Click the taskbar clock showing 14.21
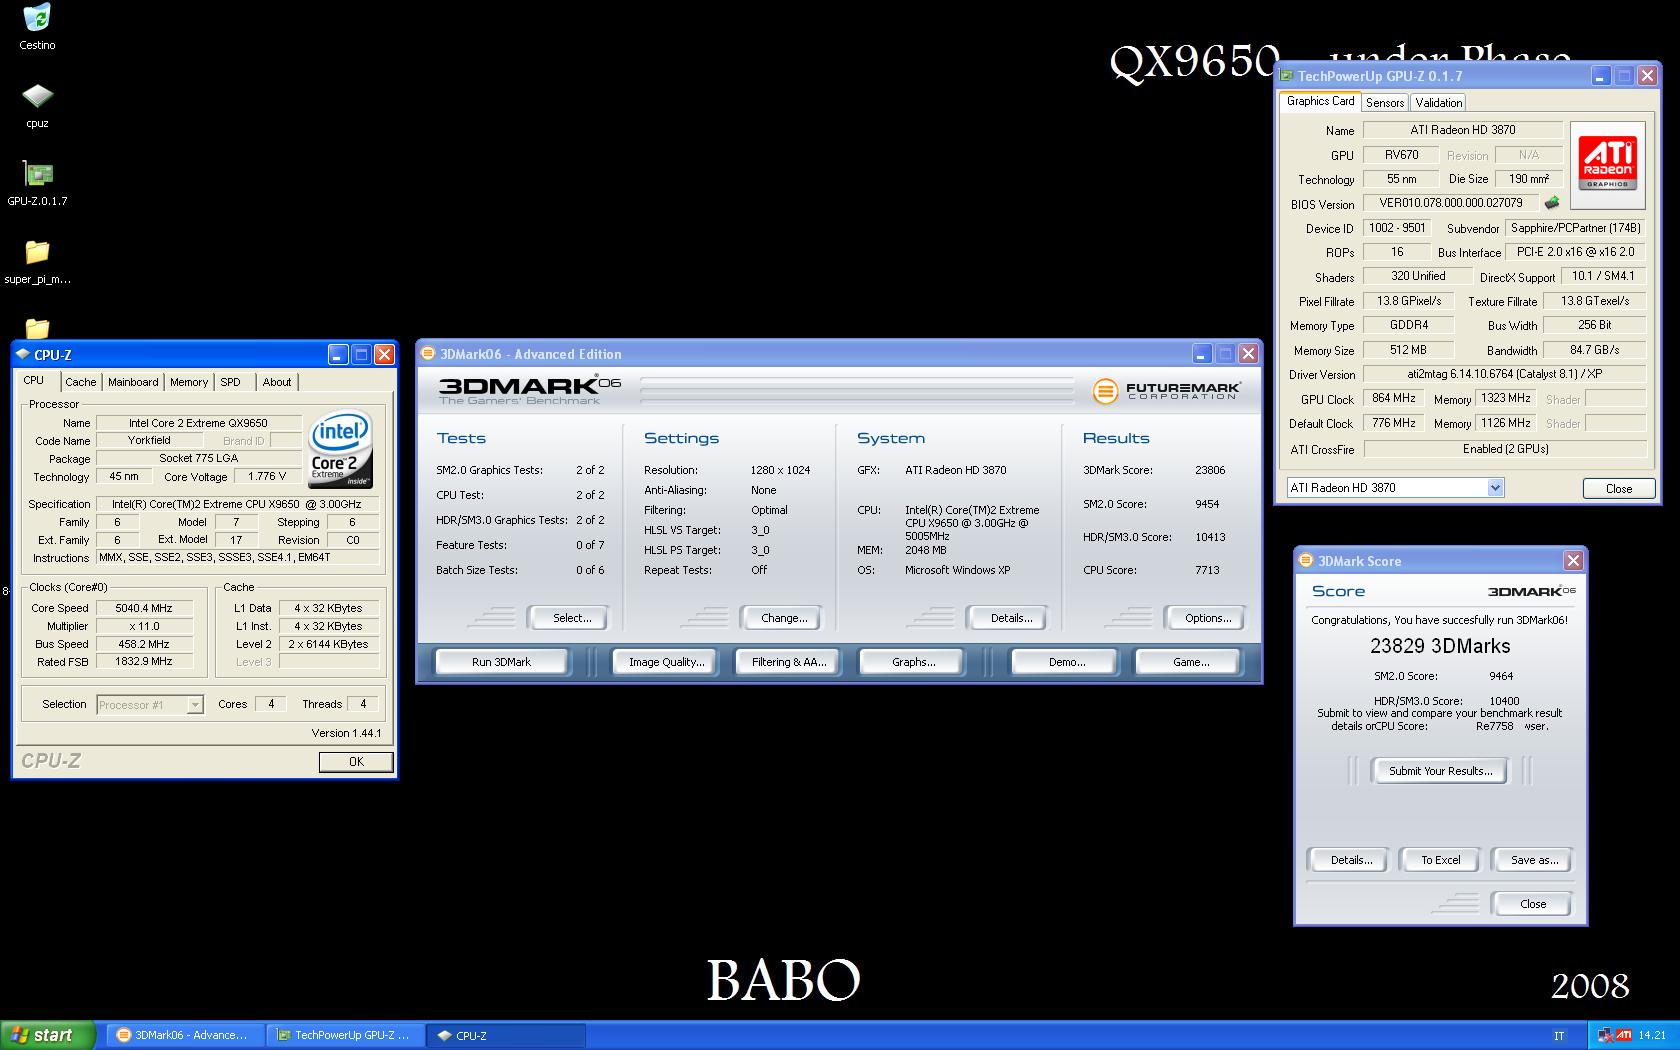 point(1652,1035)
